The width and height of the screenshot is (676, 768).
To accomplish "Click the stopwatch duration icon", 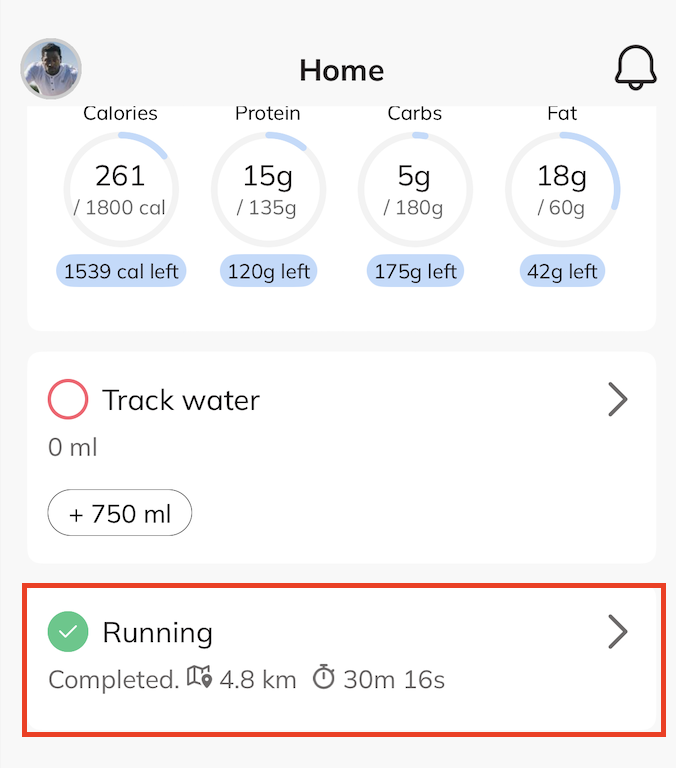I will (323, 678).
